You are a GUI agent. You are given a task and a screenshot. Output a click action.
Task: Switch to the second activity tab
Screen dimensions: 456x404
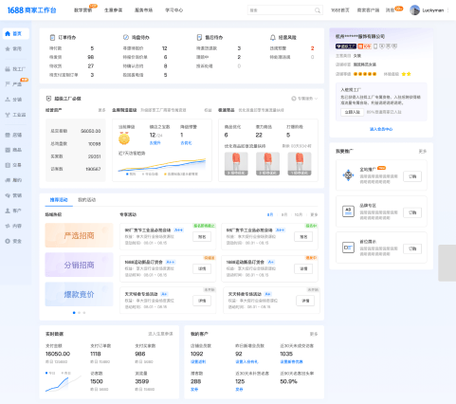(87, 200)
